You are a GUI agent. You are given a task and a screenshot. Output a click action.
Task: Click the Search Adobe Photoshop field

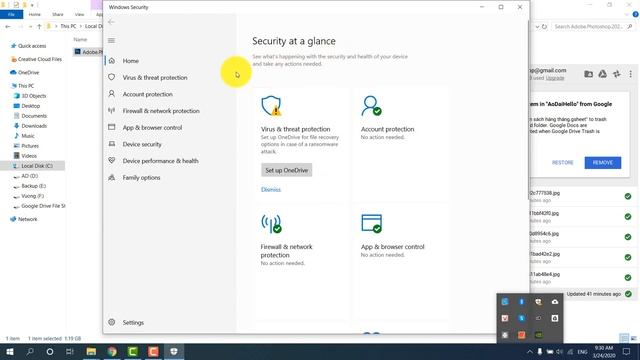(593, 27)
